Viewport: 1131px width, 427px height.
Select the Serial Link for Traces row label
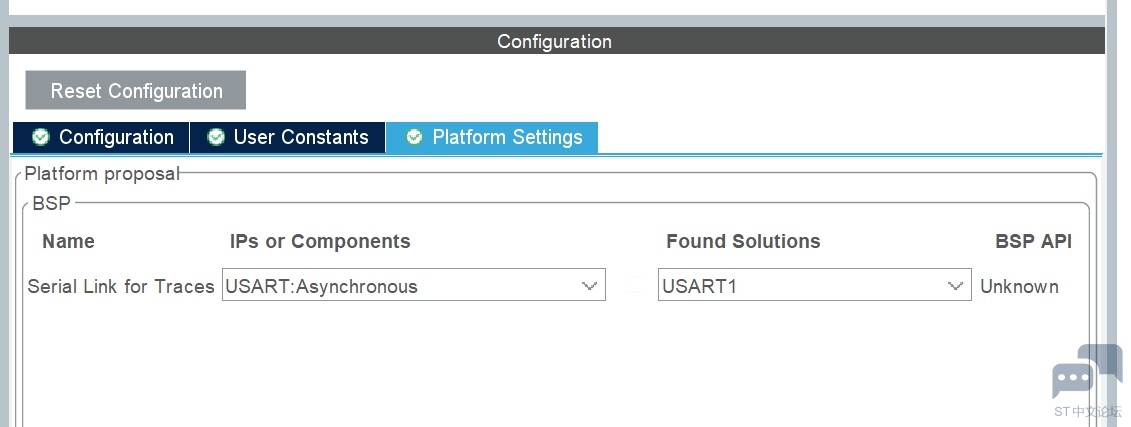tap(121, 286)
